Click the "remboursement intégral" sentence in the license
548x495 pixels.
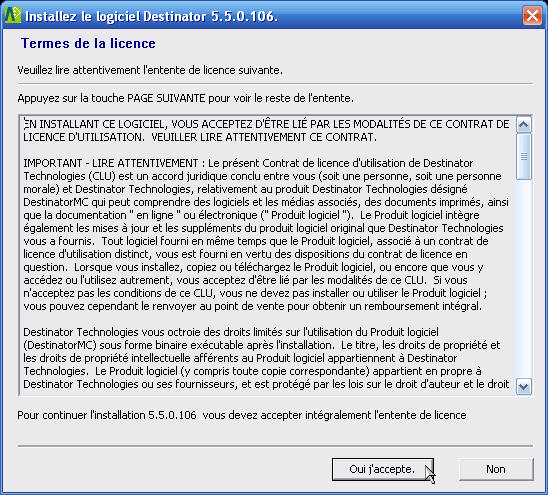253,306
